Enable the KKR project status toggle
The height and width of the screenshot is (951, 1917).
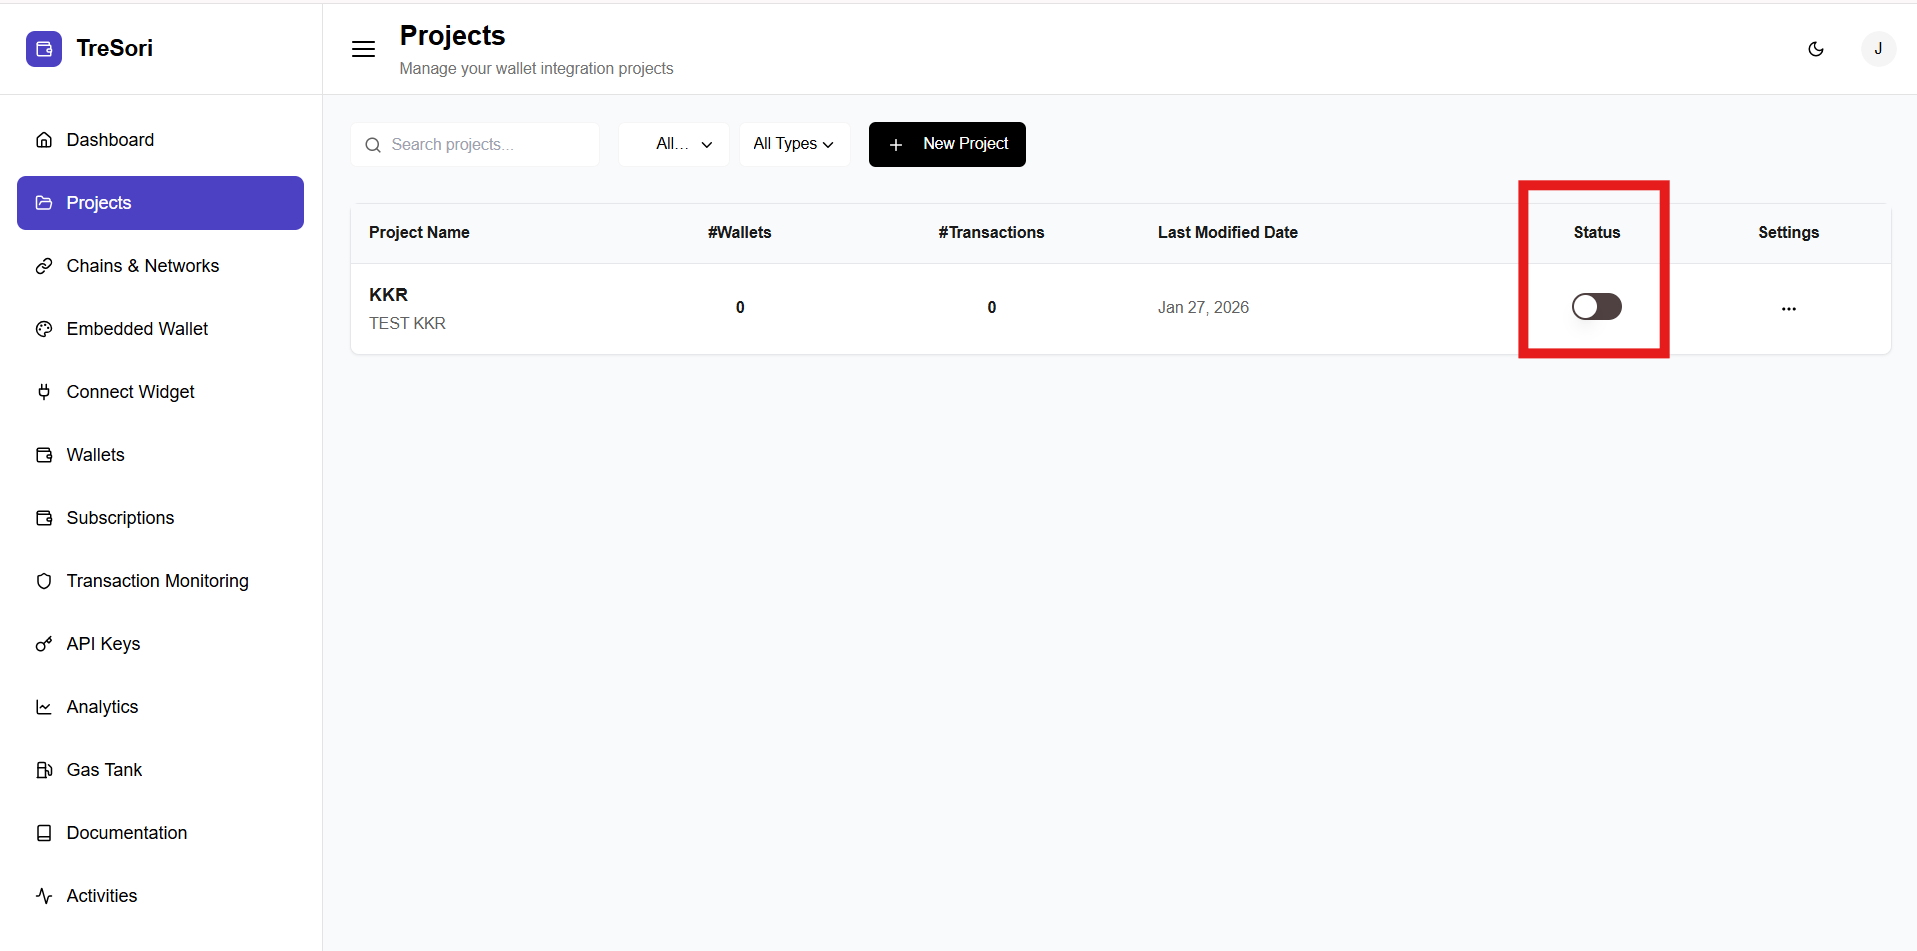pyautogui.click(x=1596, y=307)
